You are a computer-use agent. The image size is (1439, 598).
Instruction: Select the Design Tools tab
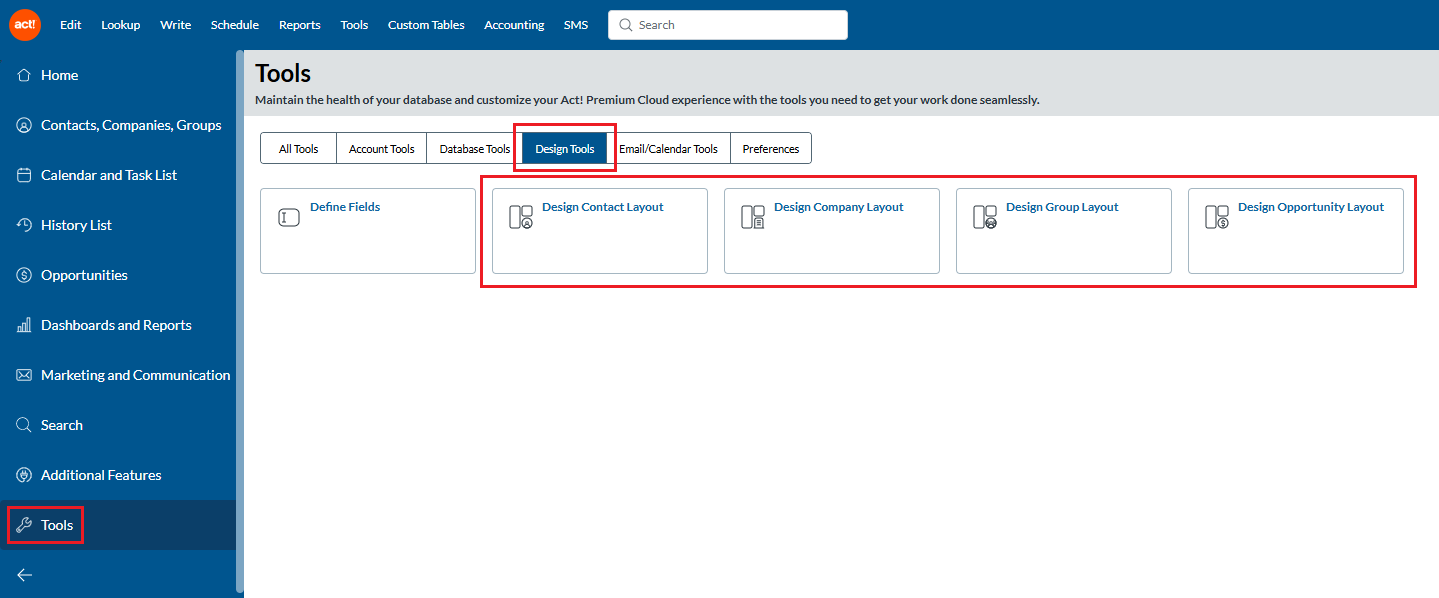point(565,148)
